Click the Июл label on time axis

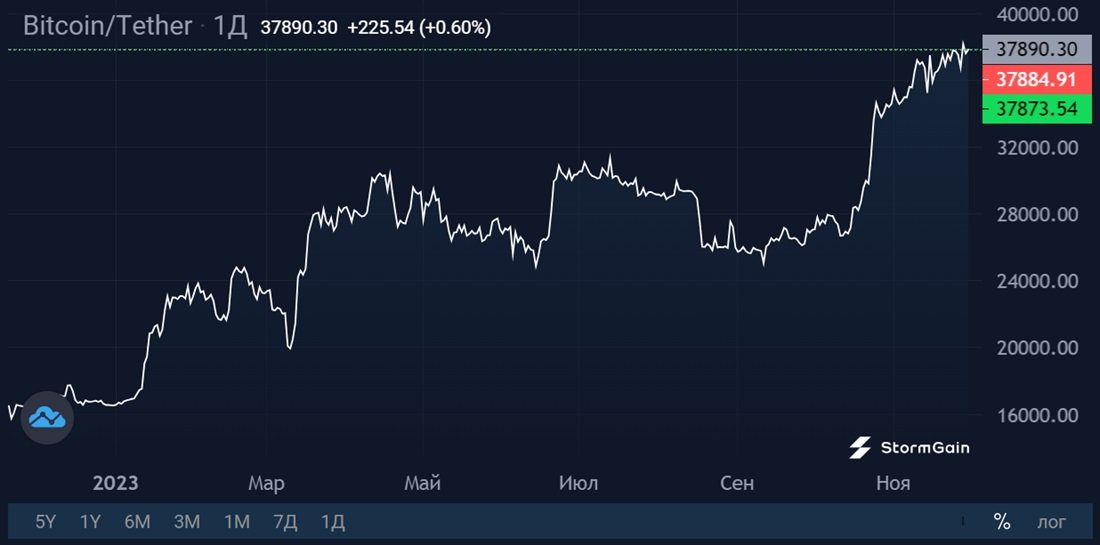[x=578, y=483]
